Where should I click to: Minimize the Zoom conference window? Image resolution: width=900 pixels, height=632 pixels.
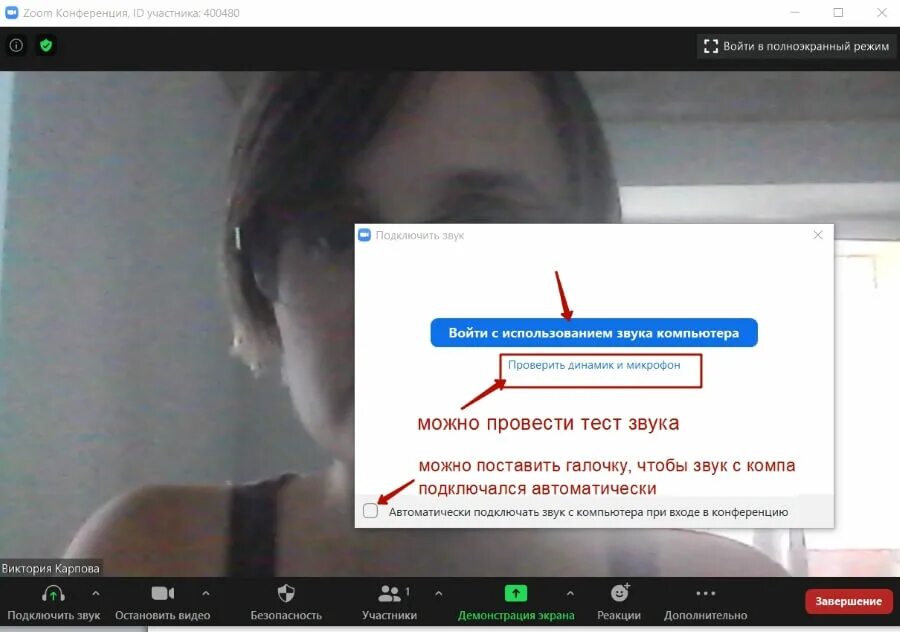(795, 12)
